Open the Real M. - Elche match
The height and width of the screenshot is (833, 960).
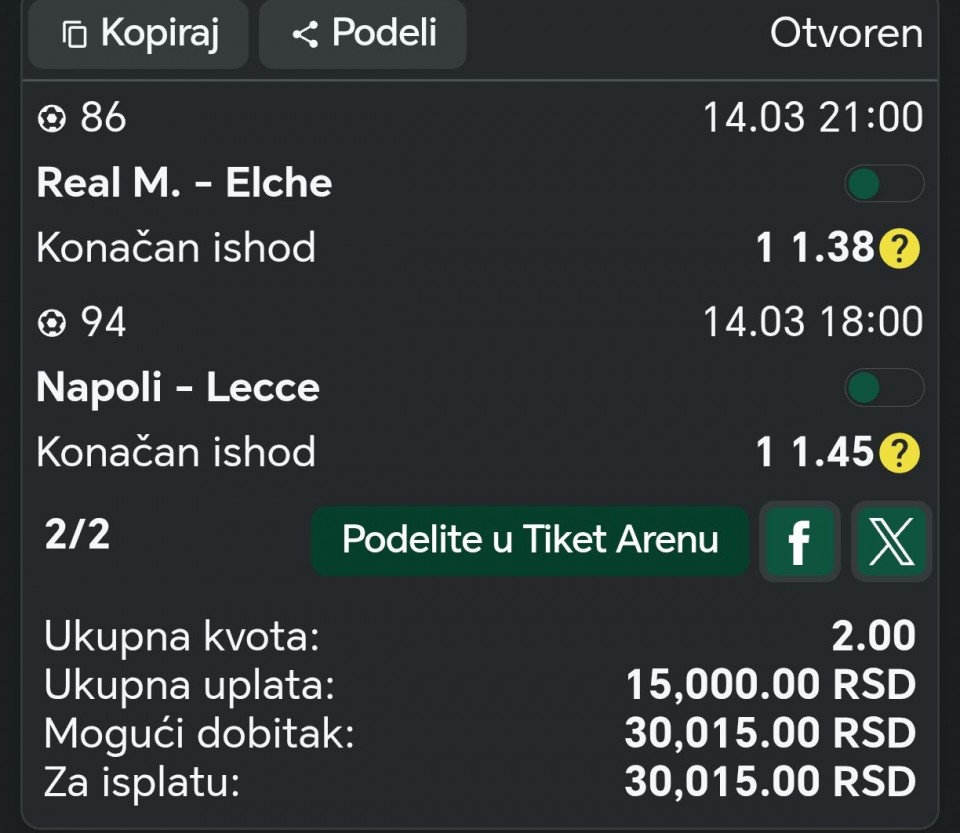pos(184,183)
